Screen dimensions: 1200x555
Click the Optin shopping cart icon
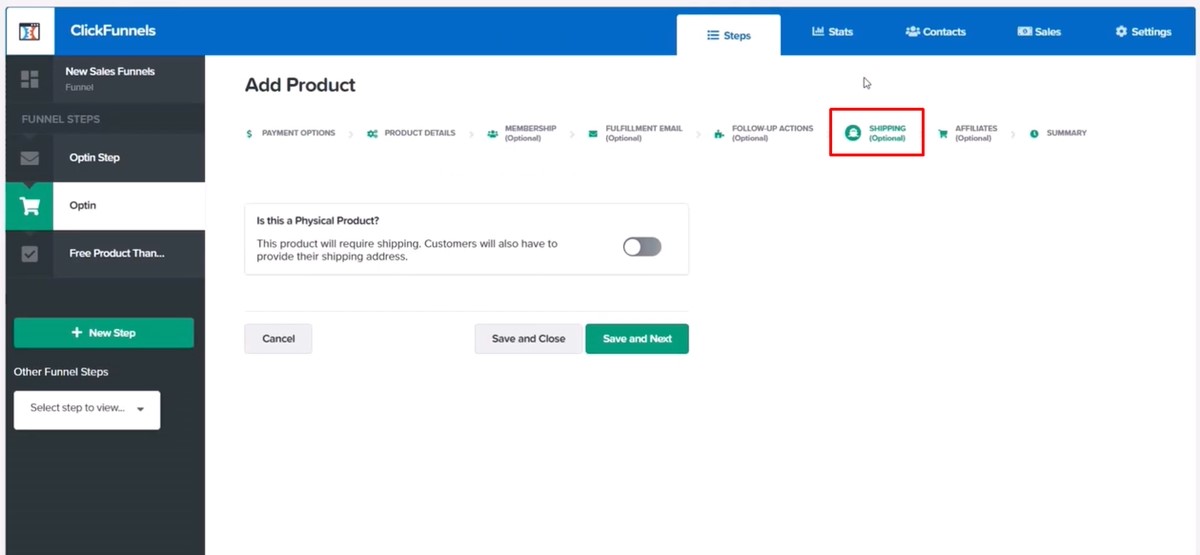tap(30, 206)
